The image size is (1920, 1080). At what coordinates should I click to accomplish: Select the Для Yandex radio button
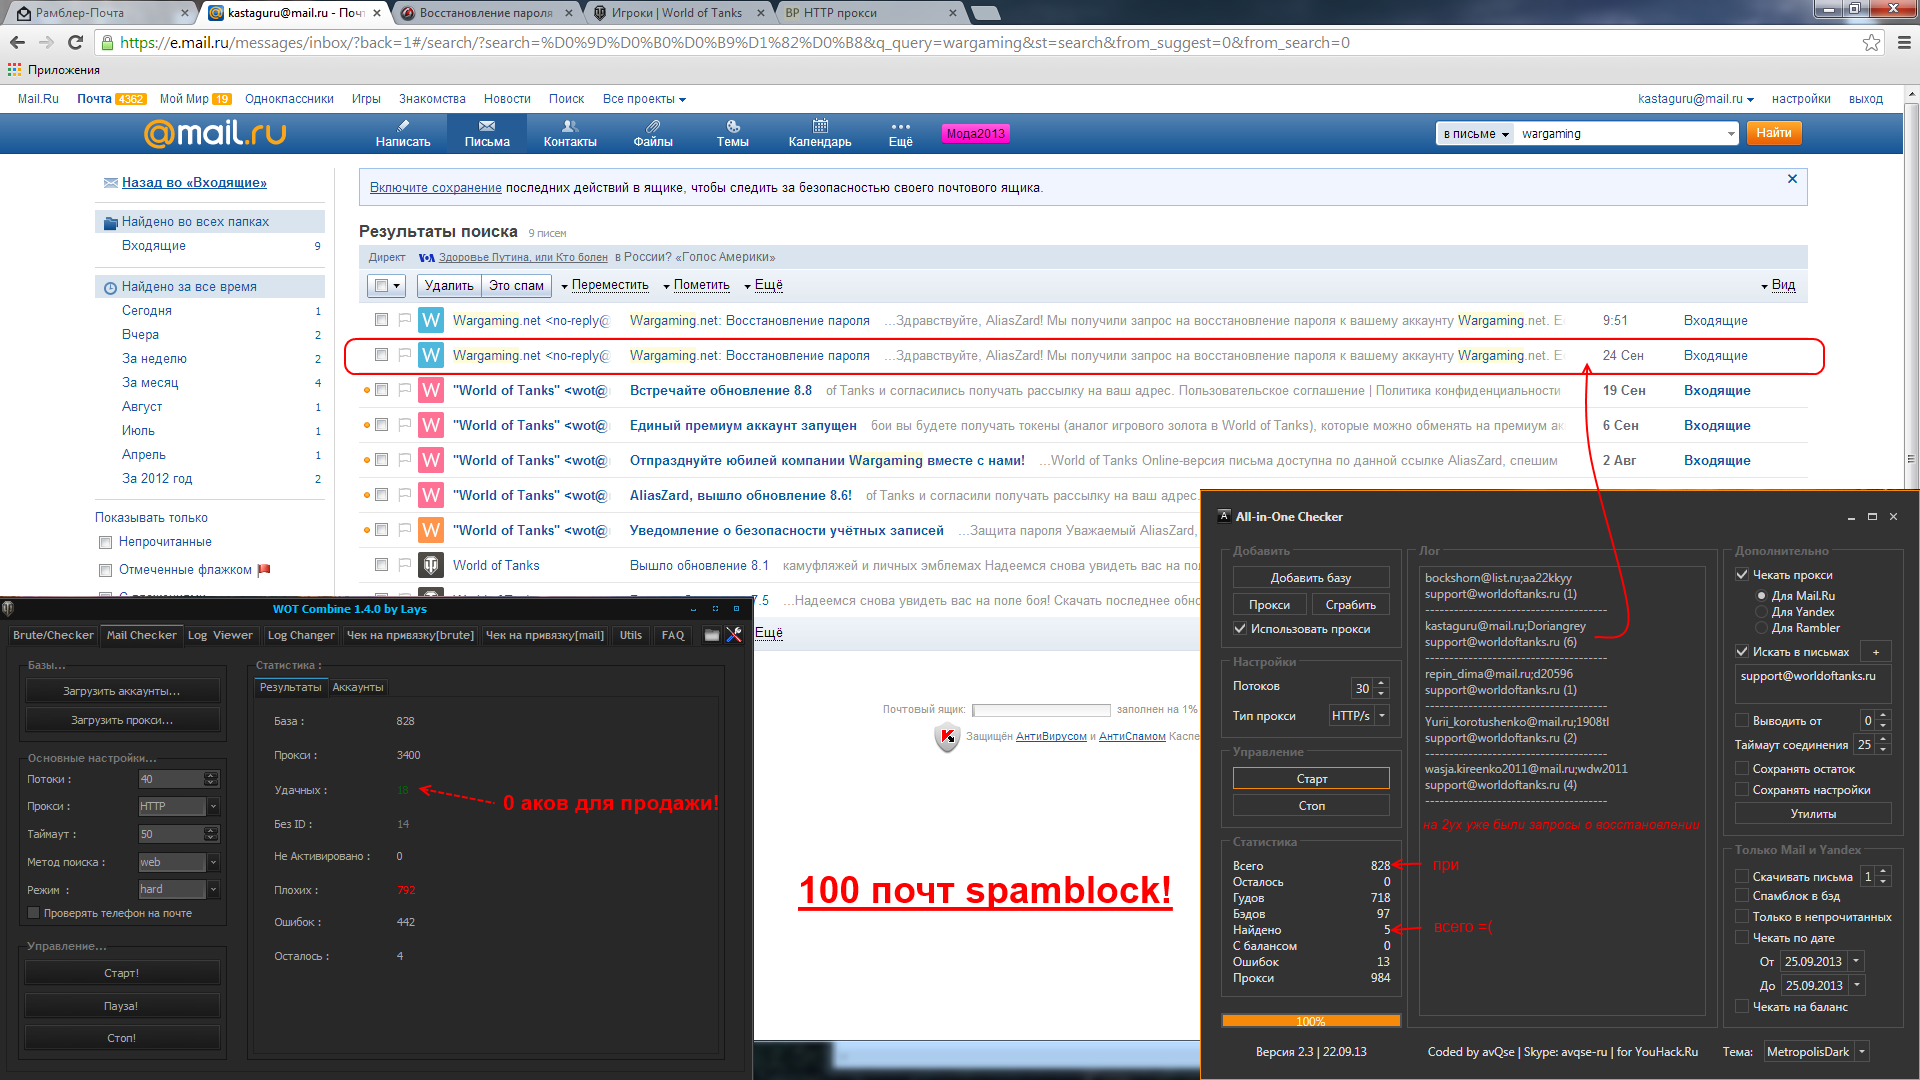pyautogui.click(x=1761, y=612)
